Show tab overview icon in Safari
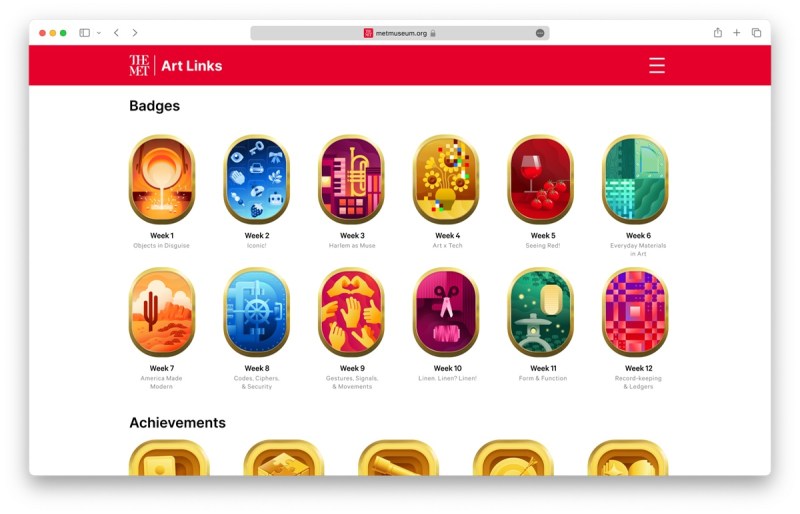The height and width of the screenshot is (514, 800). [757, 33]
